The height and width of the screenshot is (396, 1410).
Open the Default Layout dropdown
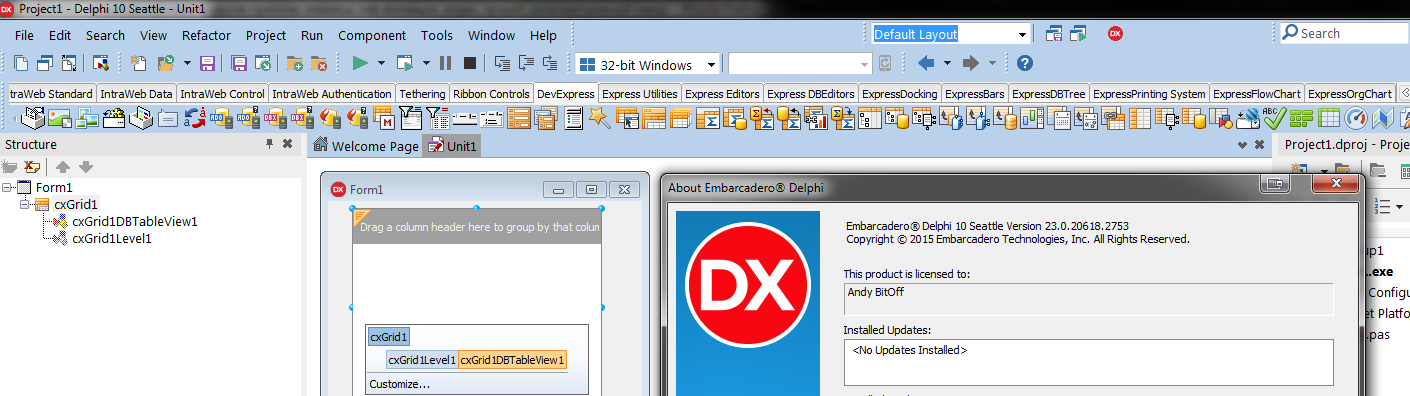1022,34
